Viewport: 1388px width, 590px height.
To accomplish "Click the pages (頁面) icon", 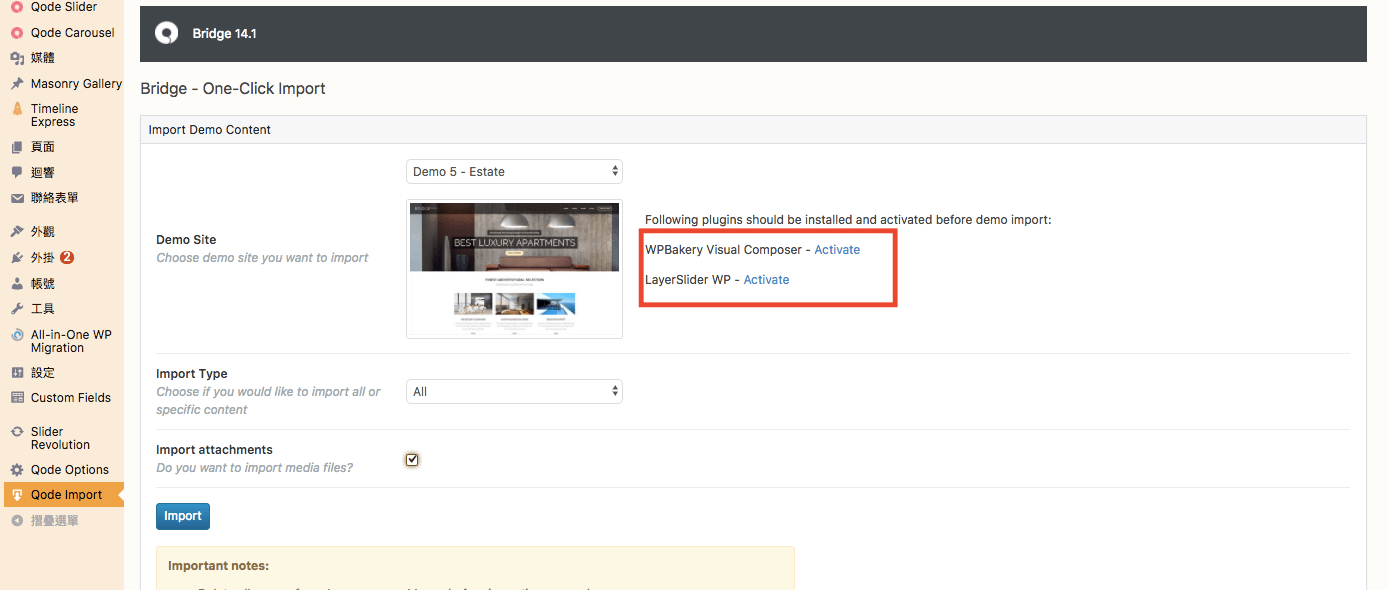I will pyautogui.click(x=17, y=147).
